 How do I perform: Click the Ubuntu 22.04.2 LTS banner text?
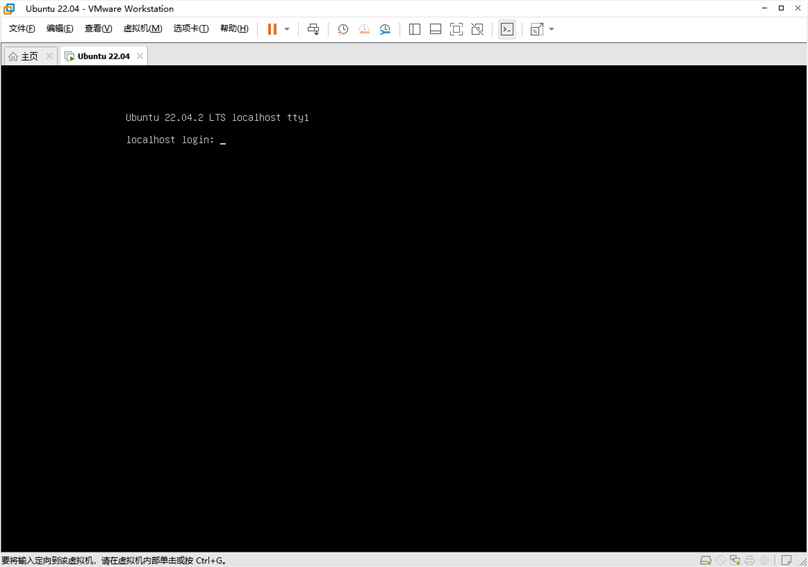tap(217, 118)
